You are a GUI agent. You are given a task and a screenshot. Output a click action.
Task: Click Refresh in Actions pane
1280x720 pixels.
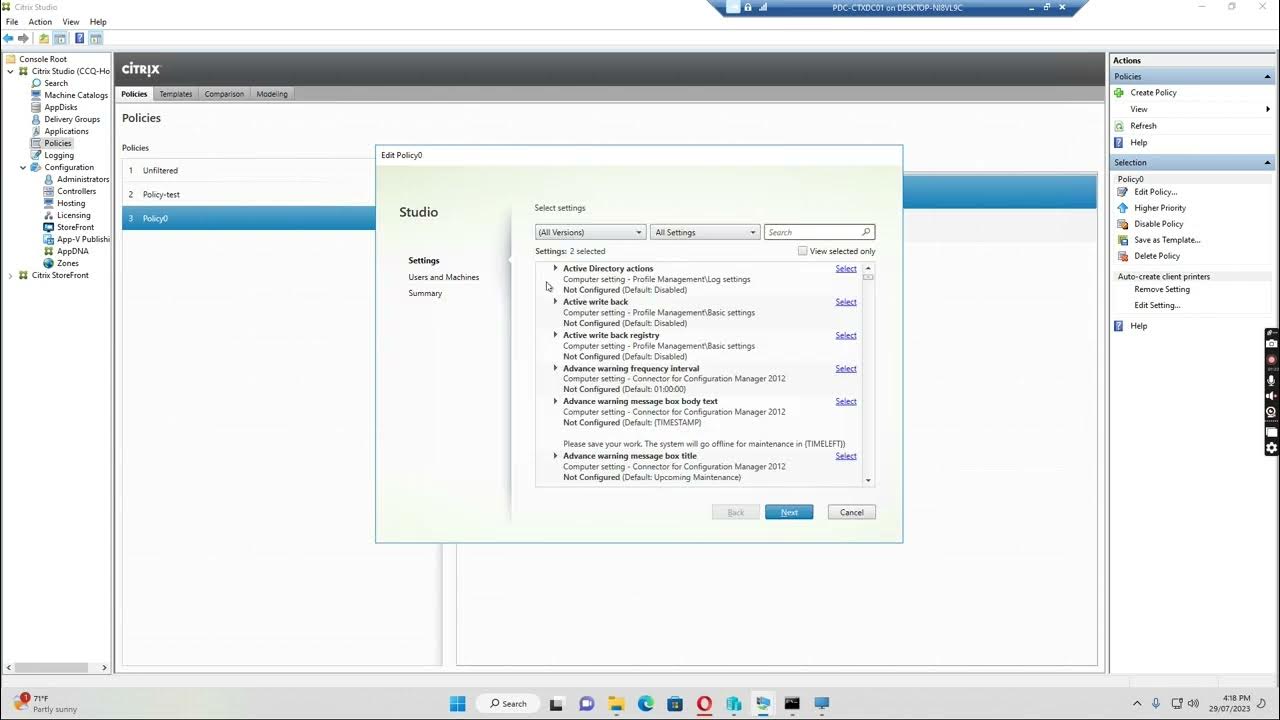click(x=1143, y=126)
